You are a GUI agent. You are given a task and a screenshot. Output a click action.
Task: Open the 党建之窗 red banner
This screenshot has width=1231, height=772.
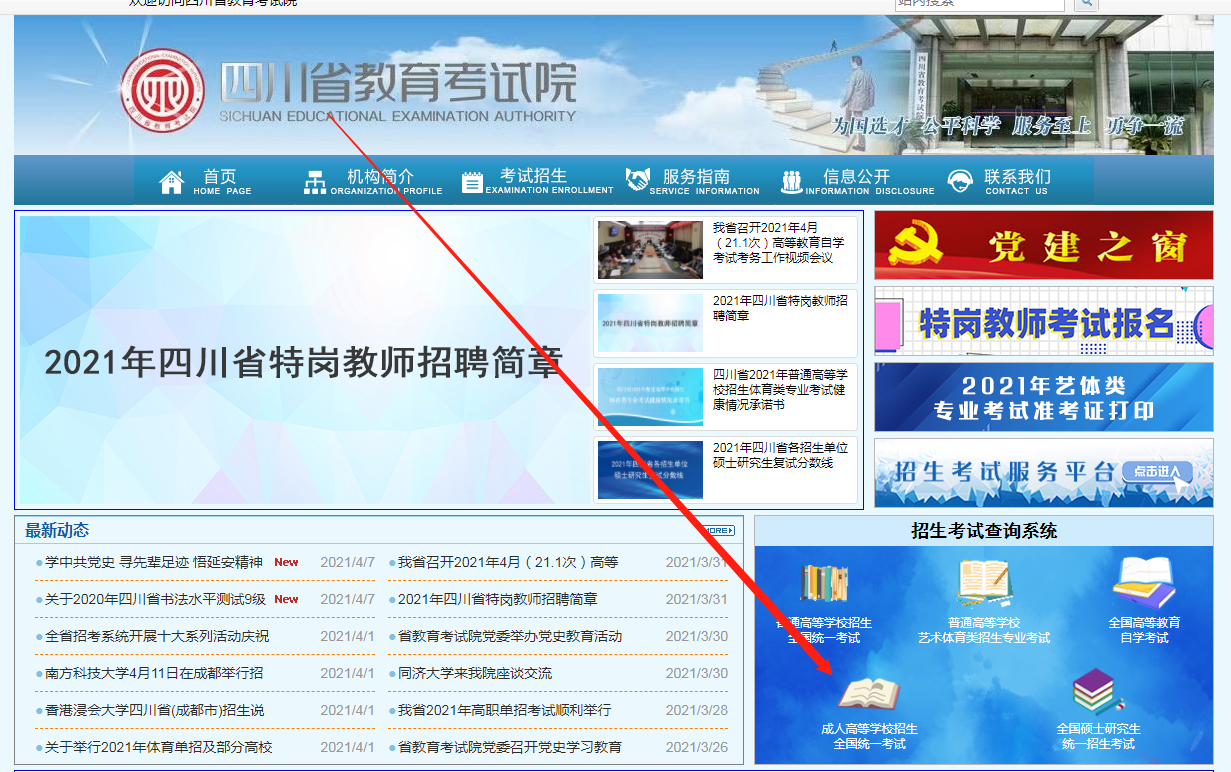click(x=1044, y=245)
